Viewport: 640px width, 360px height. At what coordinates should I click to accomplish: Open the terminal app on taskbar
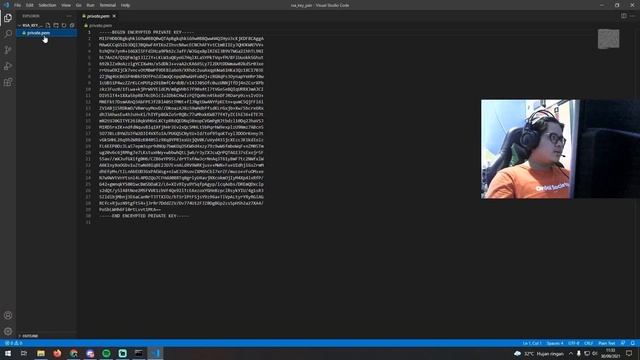pos(139,353)
